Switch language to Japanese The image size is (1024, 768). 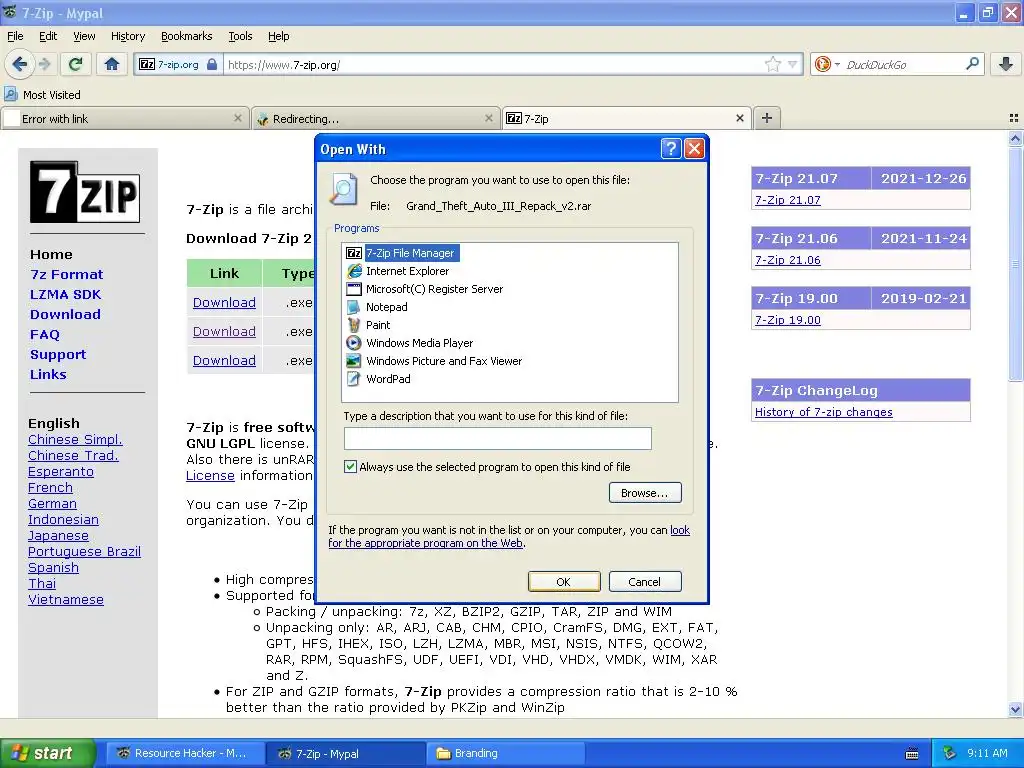click(x=58, y=536)
